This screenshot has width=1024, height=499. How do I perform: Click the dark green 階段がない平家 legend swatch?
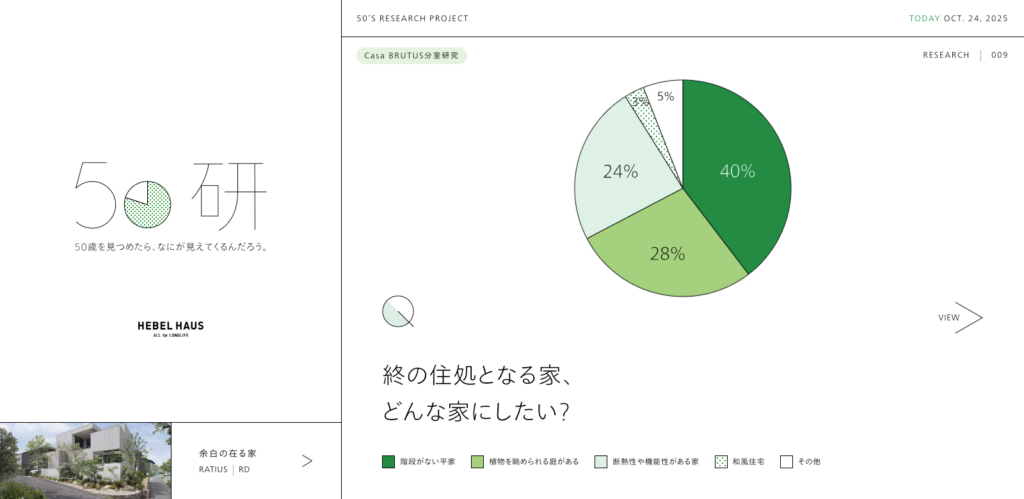point(389,462)
